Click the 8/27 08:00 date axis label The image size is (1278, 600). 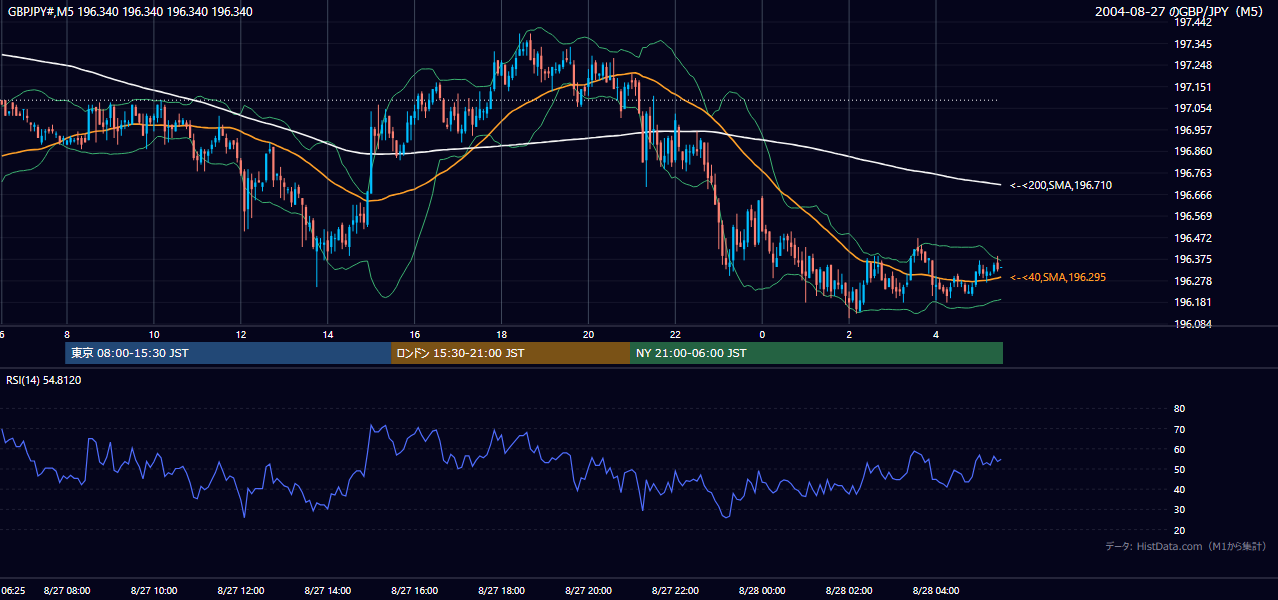point(67,591)
